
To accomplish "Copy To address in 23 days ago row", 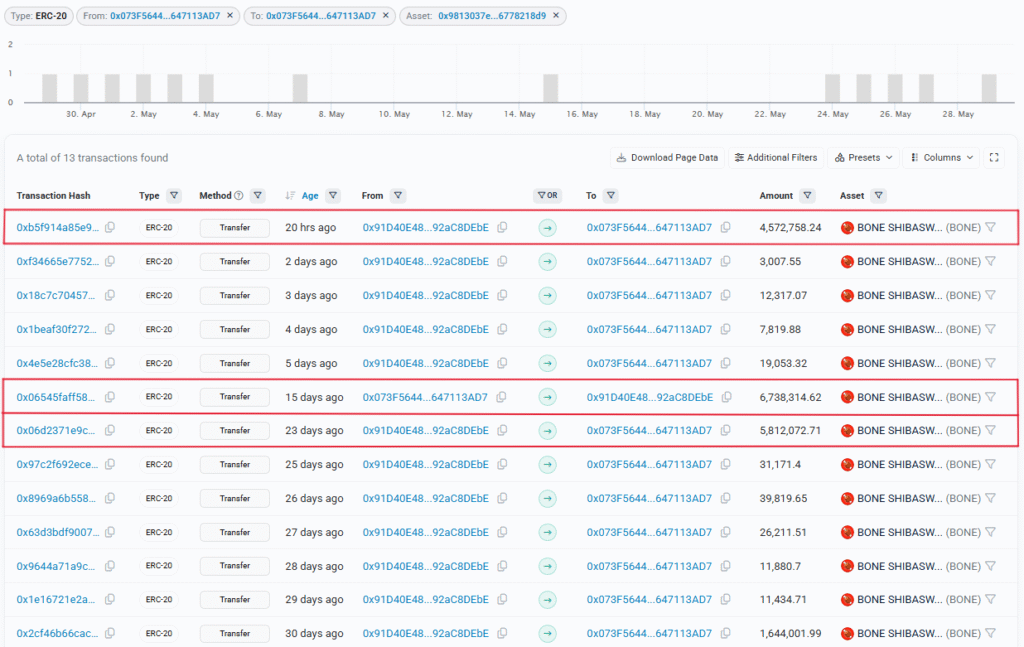I will click(726, 430).
